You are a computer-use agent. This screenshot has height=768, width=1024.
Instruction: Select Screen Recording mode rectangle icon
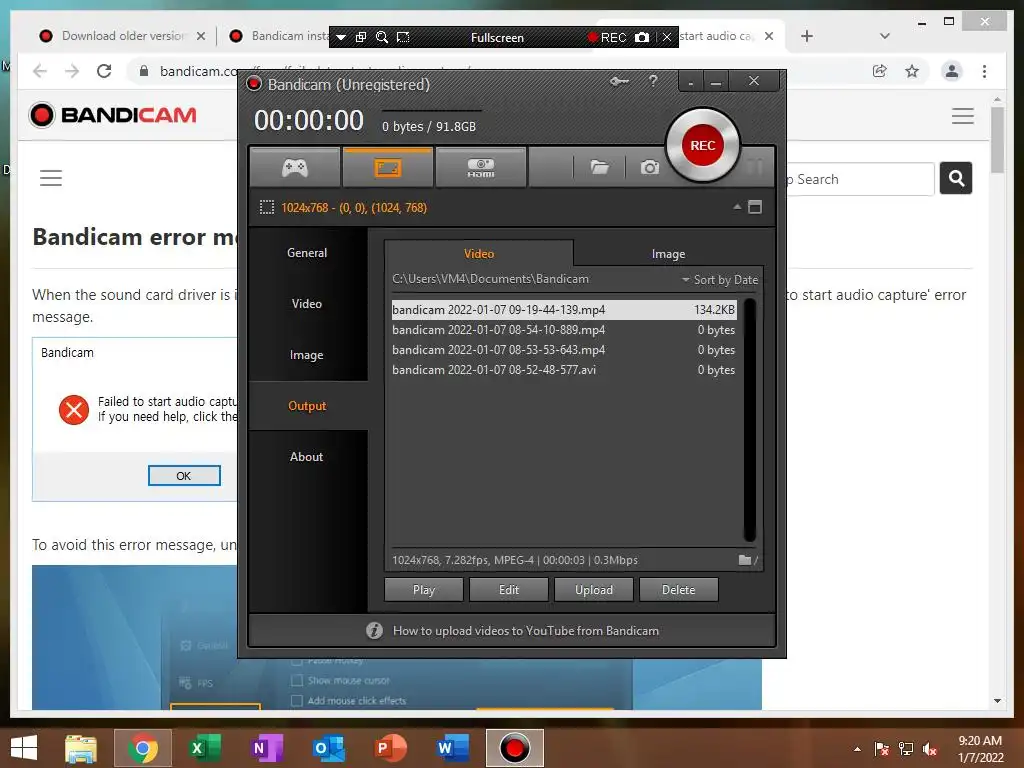tap(387, 168)
